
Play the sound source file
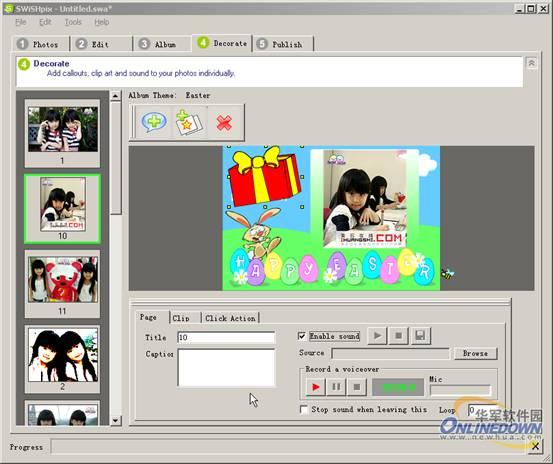click(377, 335)
